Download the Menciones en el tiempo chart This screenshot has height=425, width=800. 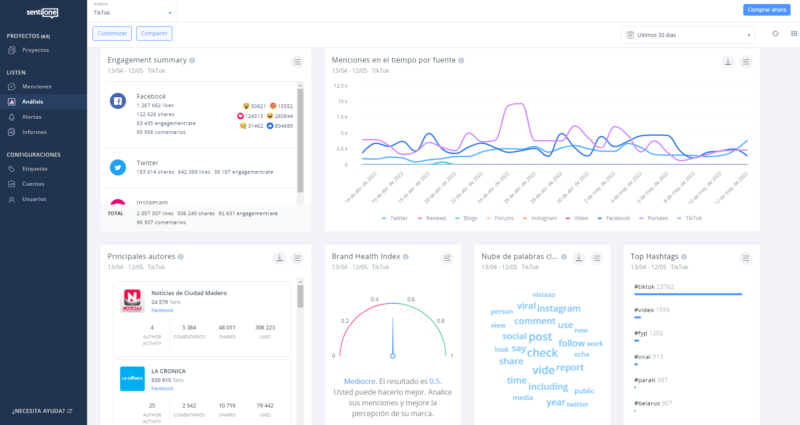click(x=728, y=62)
